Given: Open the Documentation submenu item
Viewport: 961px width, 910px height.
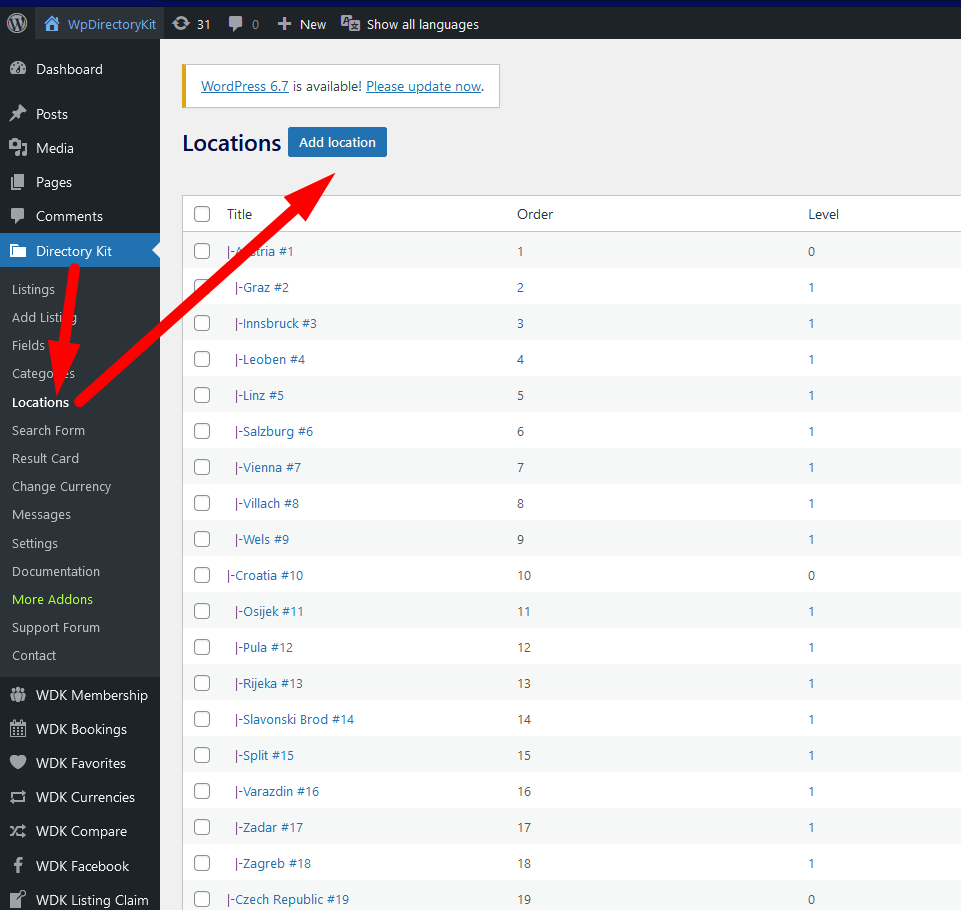Looking at the screenshot, I should pos(56,571).
